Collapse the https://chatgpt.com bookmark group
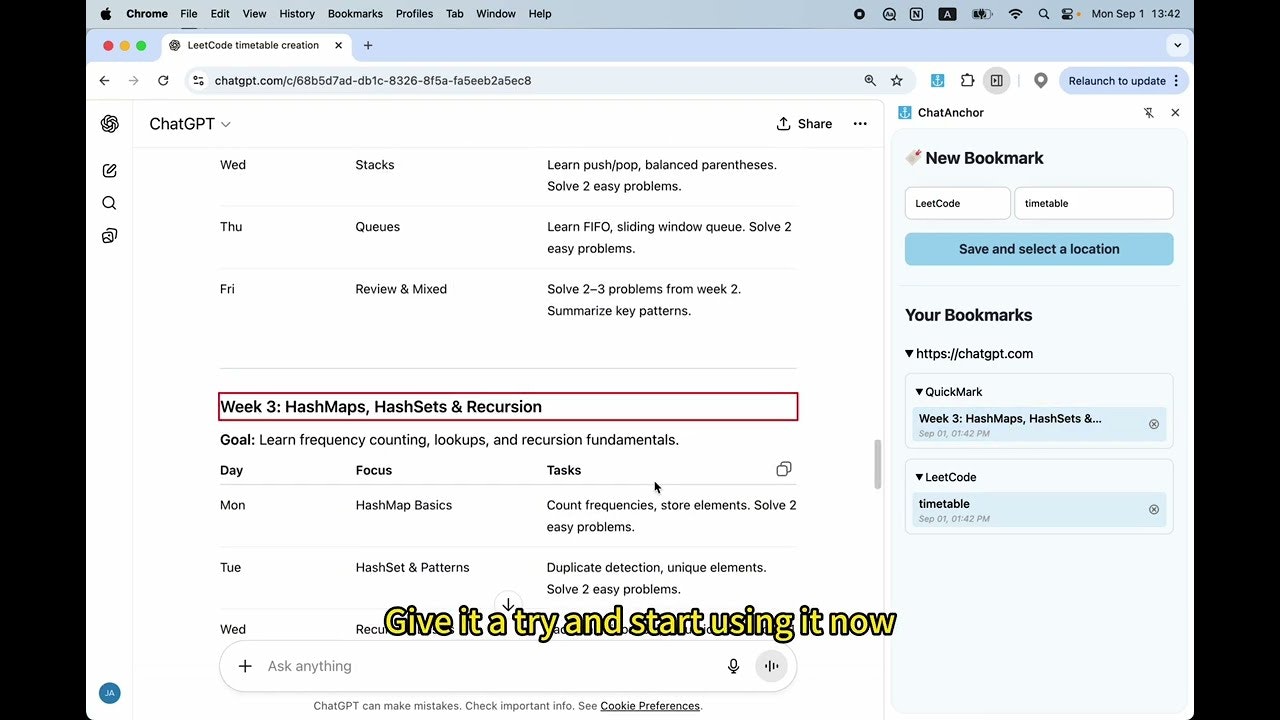The image size is (1280, 720). 909,353
